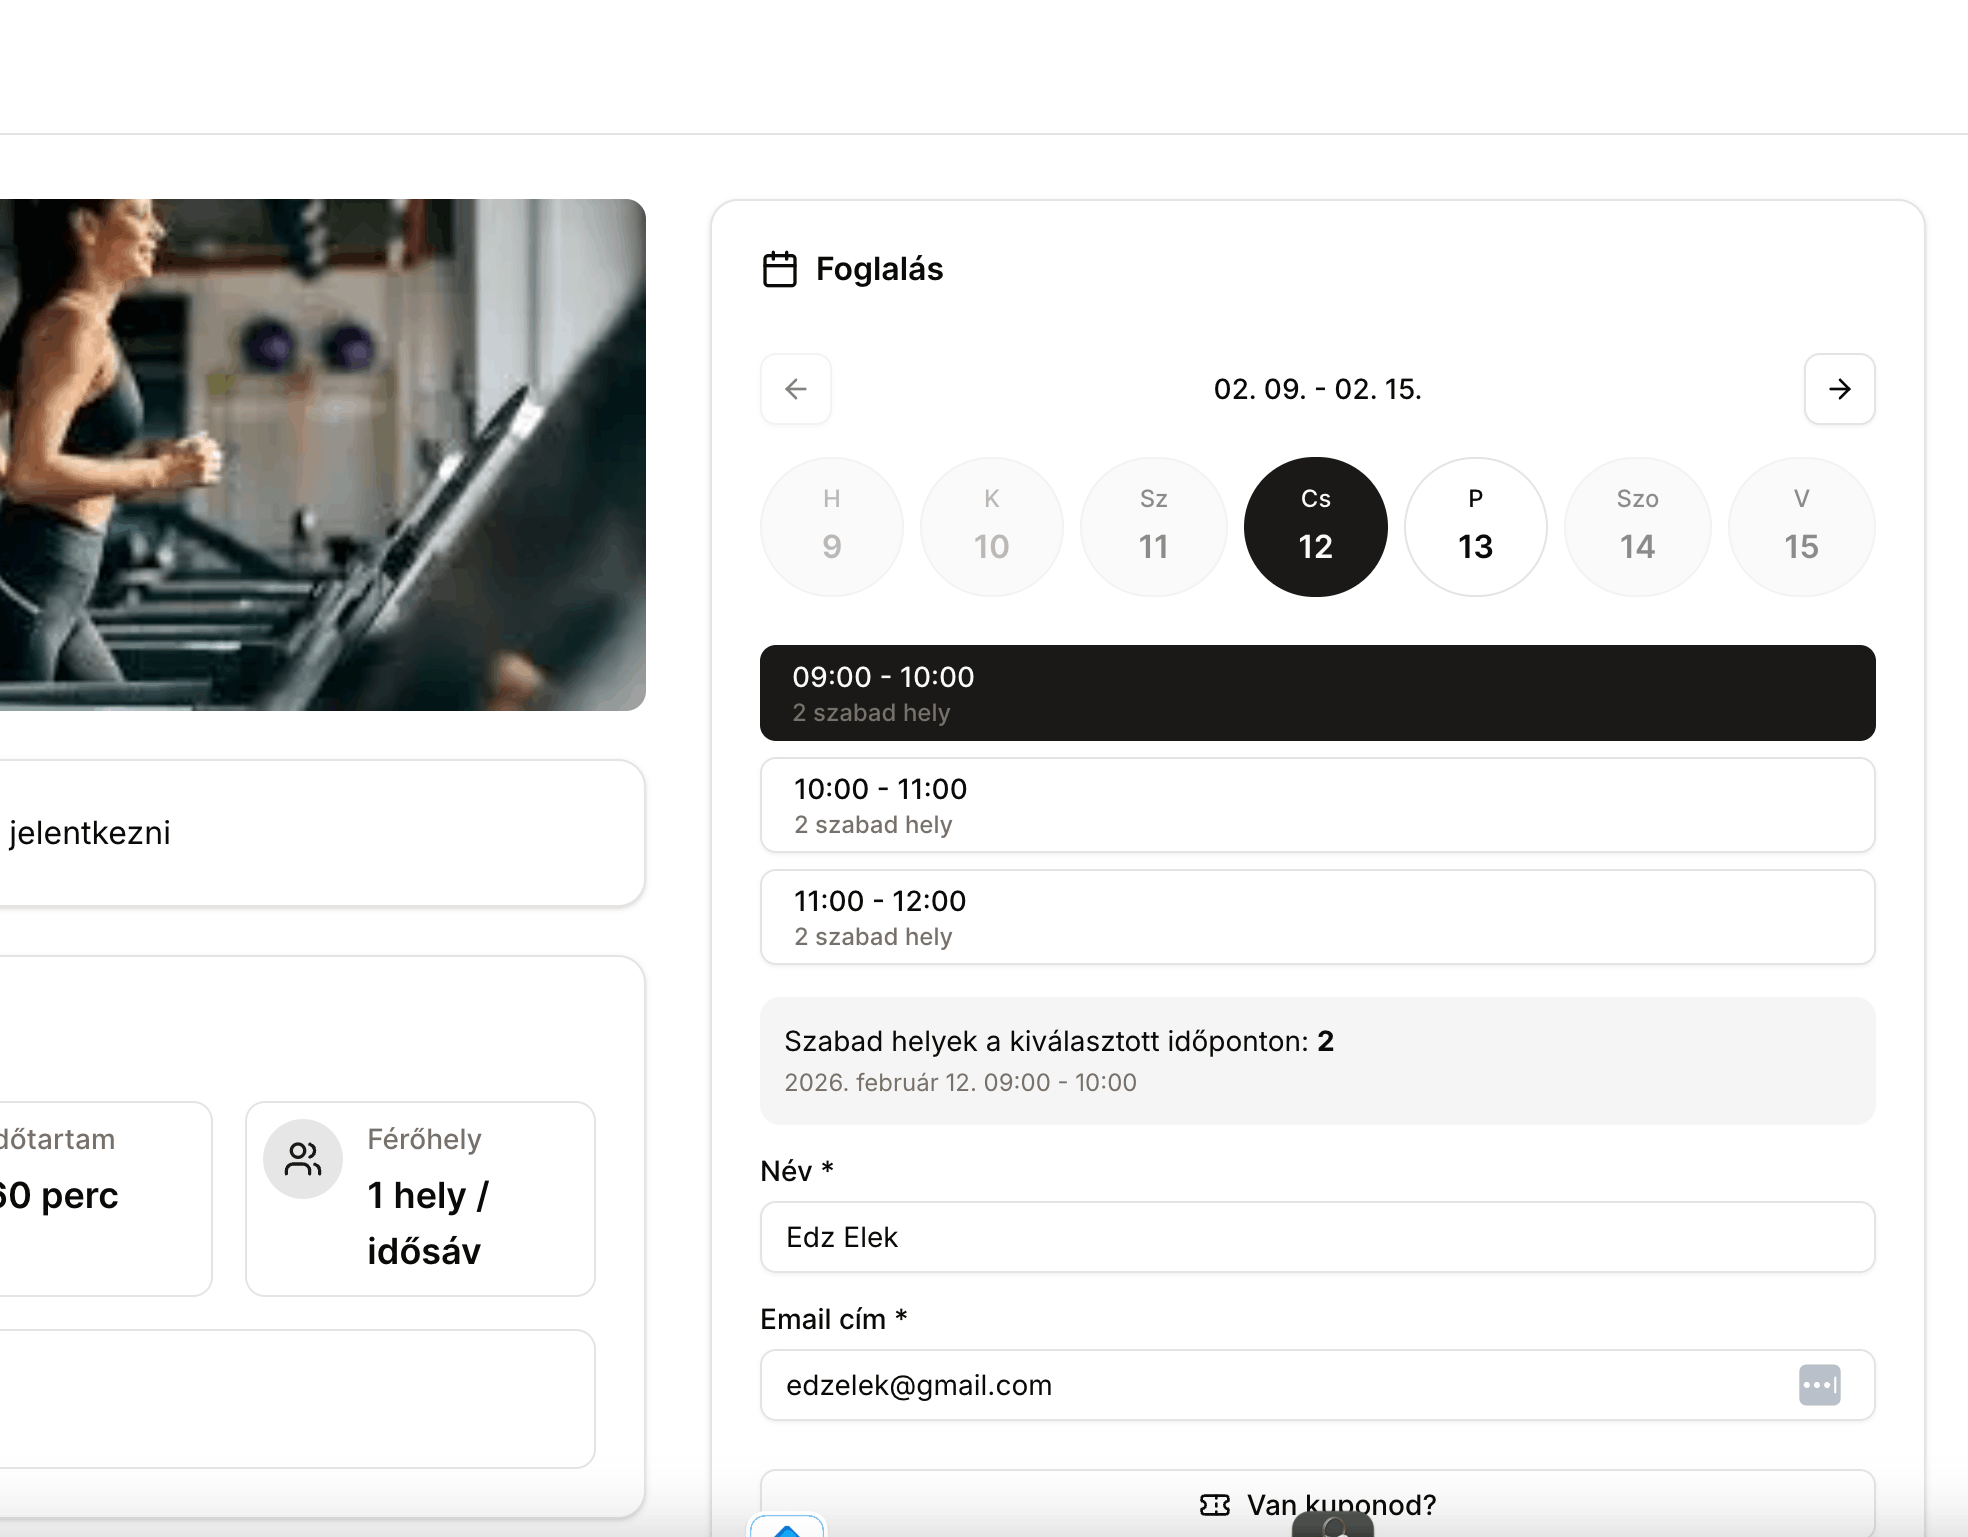Viewport: 1968px width, 1537px height.
Task: Click the next week arrow icon
Action: (1839, 389)
